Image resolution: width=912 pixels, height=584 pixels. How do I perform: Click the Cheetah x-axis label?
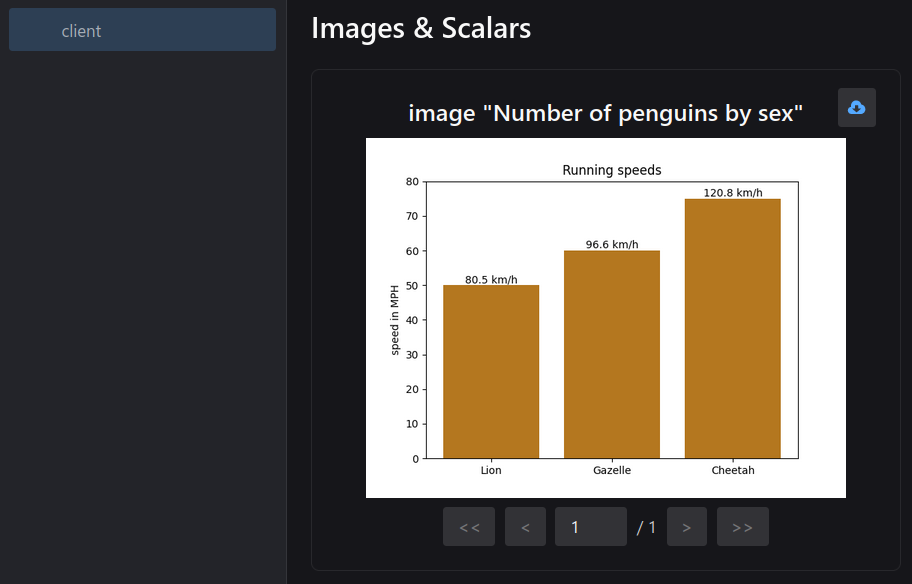[733, 470]
